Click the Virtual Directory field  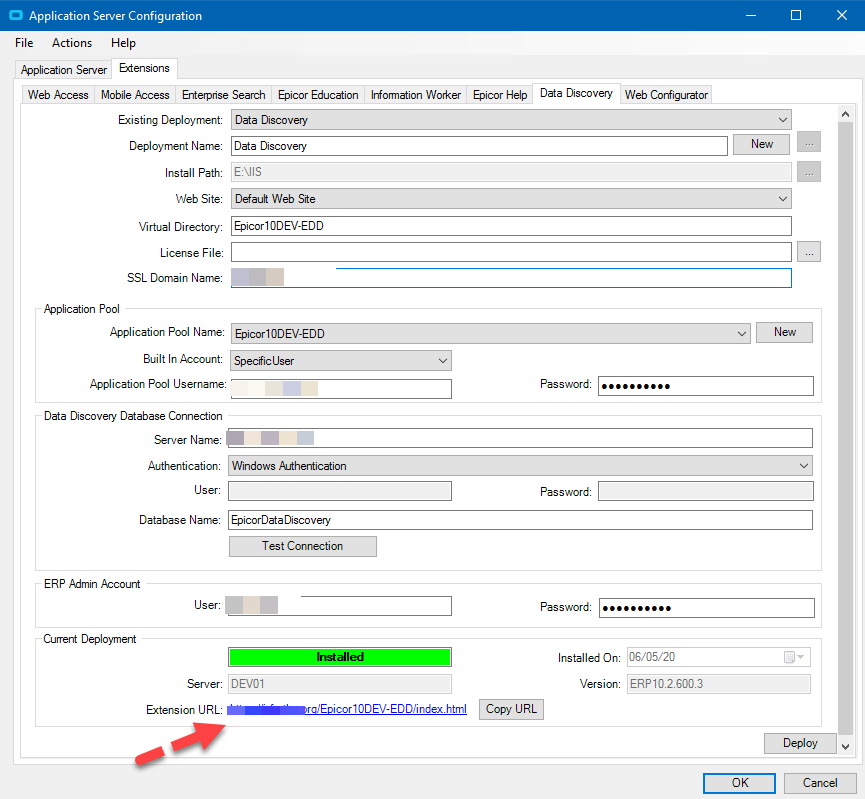[x=511, y=226]
